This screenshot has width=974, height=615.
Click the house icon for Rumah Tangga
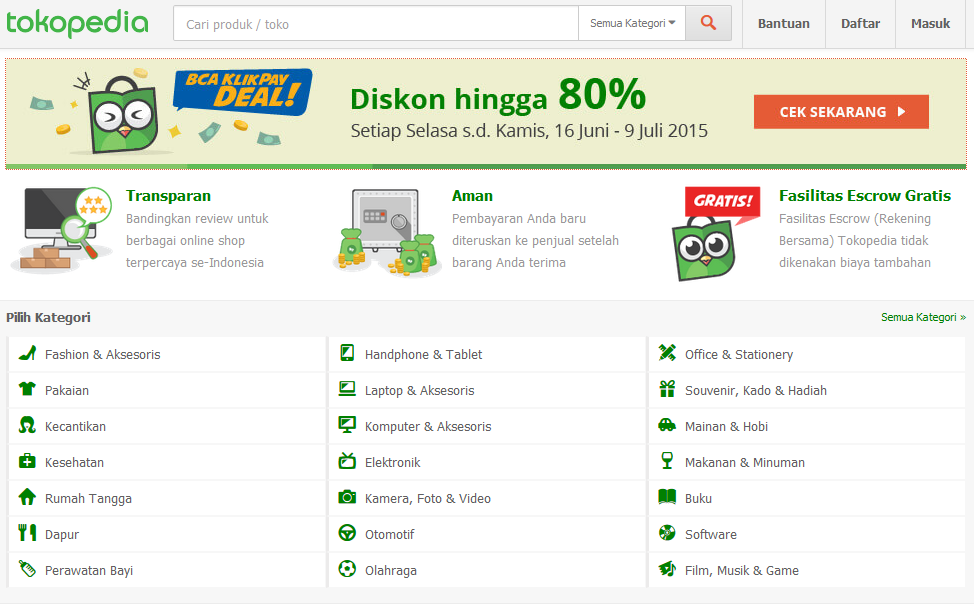click(27, 497)
